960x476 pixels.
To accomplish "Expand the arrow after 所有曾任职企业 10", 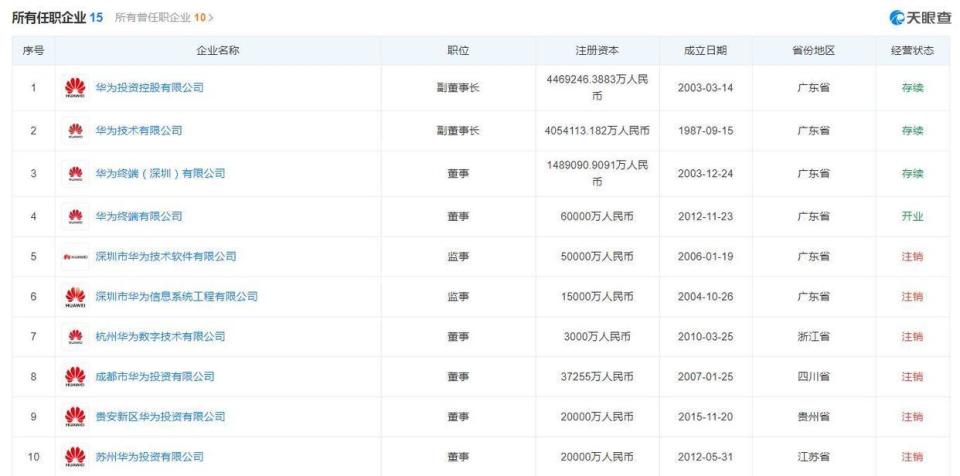I will tap(211, 18).
